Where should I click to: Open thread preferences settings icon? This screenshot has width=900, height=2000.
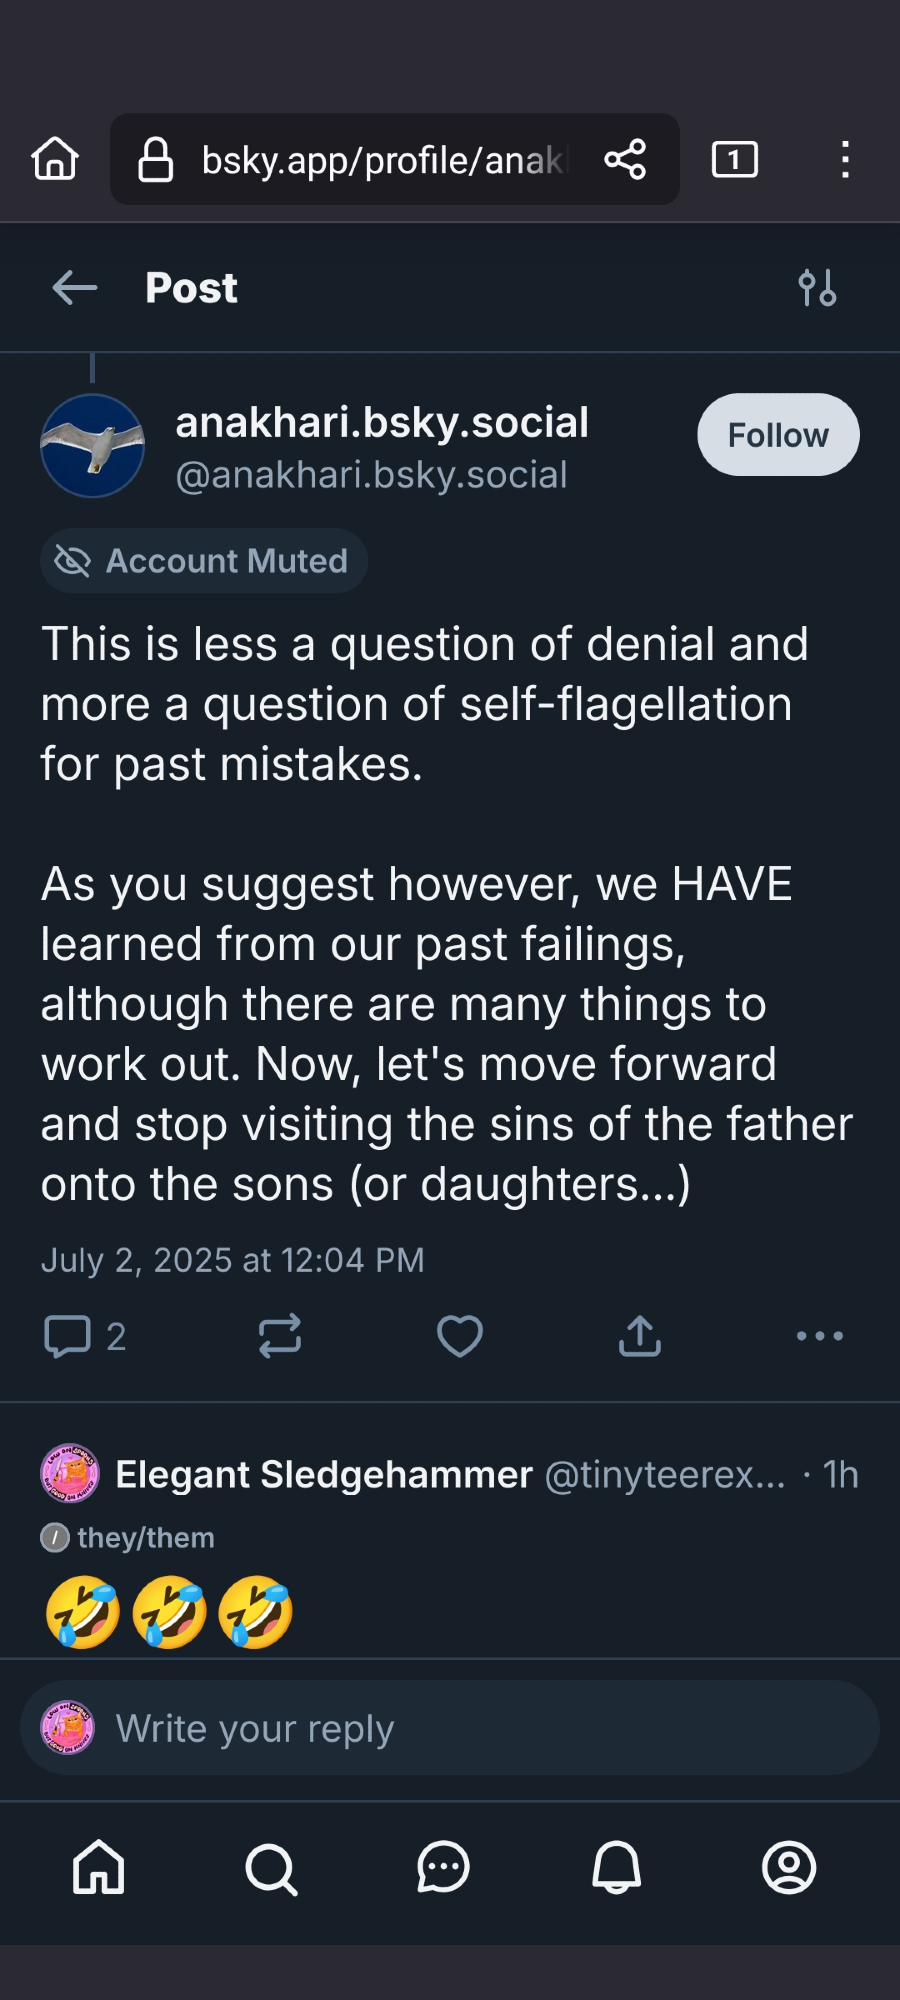(x=817, y=288)
